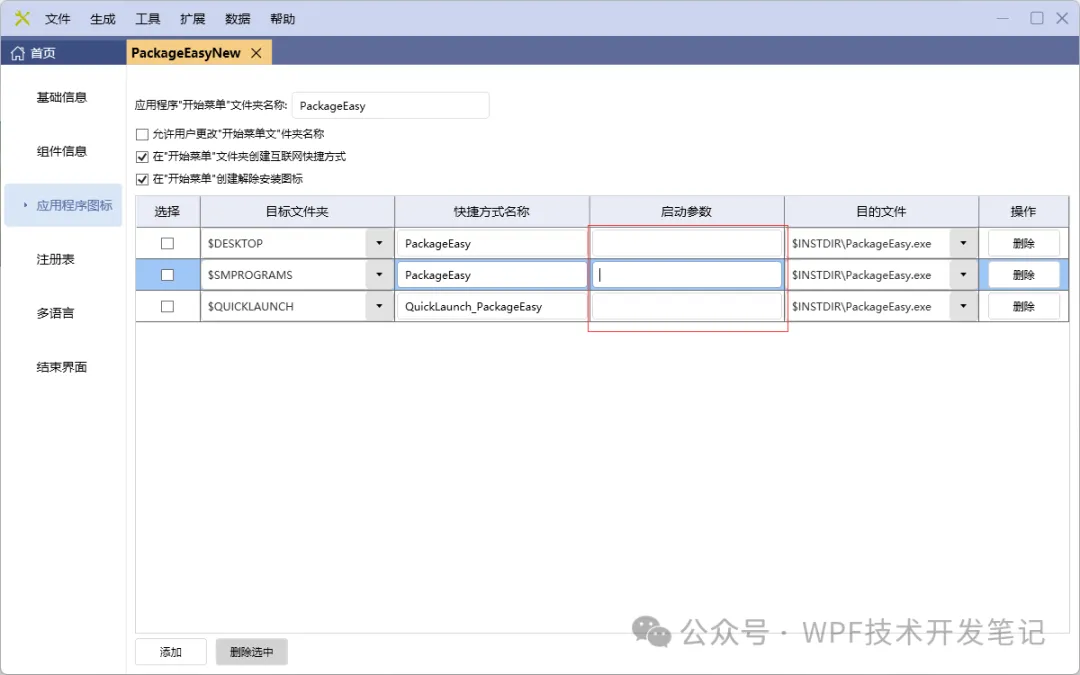The width and height of the screenshot is (1080, 675).
Task: Open the 文件 menu
Action: pos(58,19)
